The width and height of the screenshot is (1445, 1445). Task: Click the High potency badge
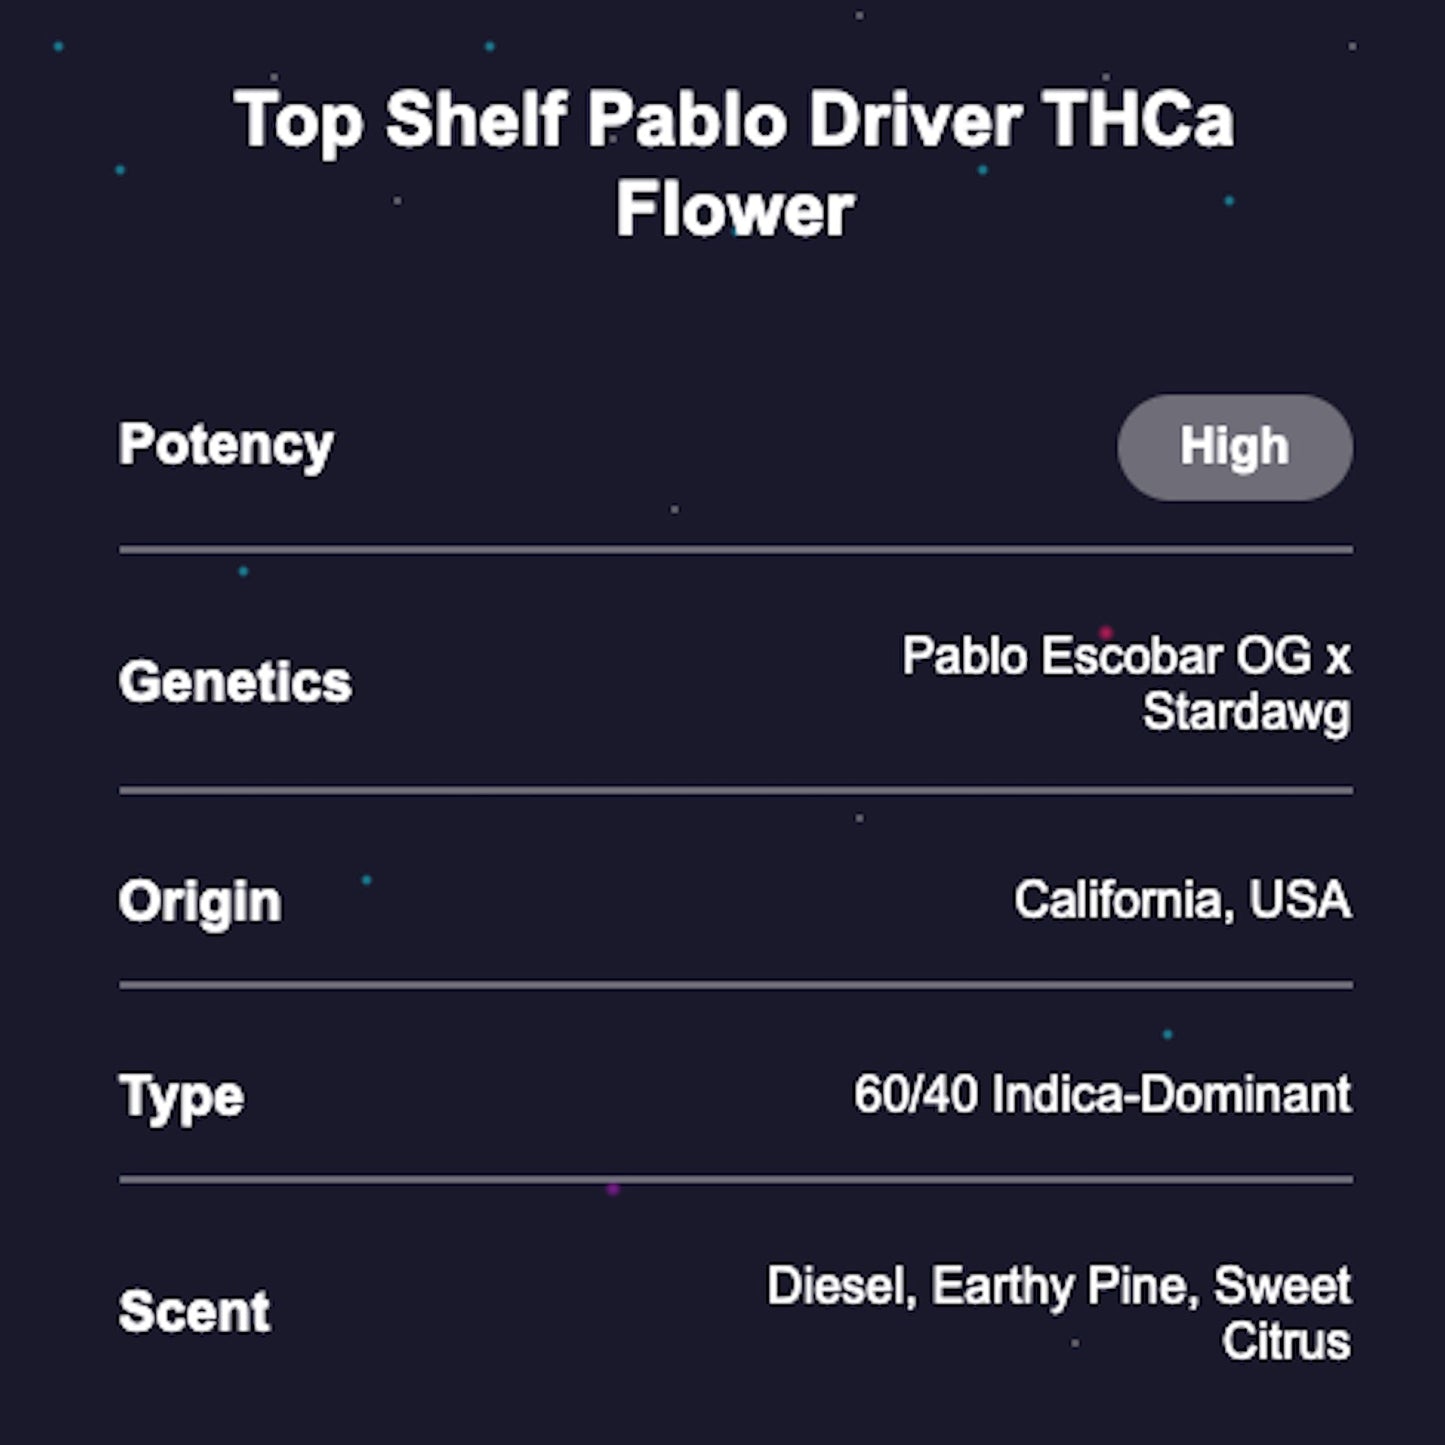[1234, 447]
